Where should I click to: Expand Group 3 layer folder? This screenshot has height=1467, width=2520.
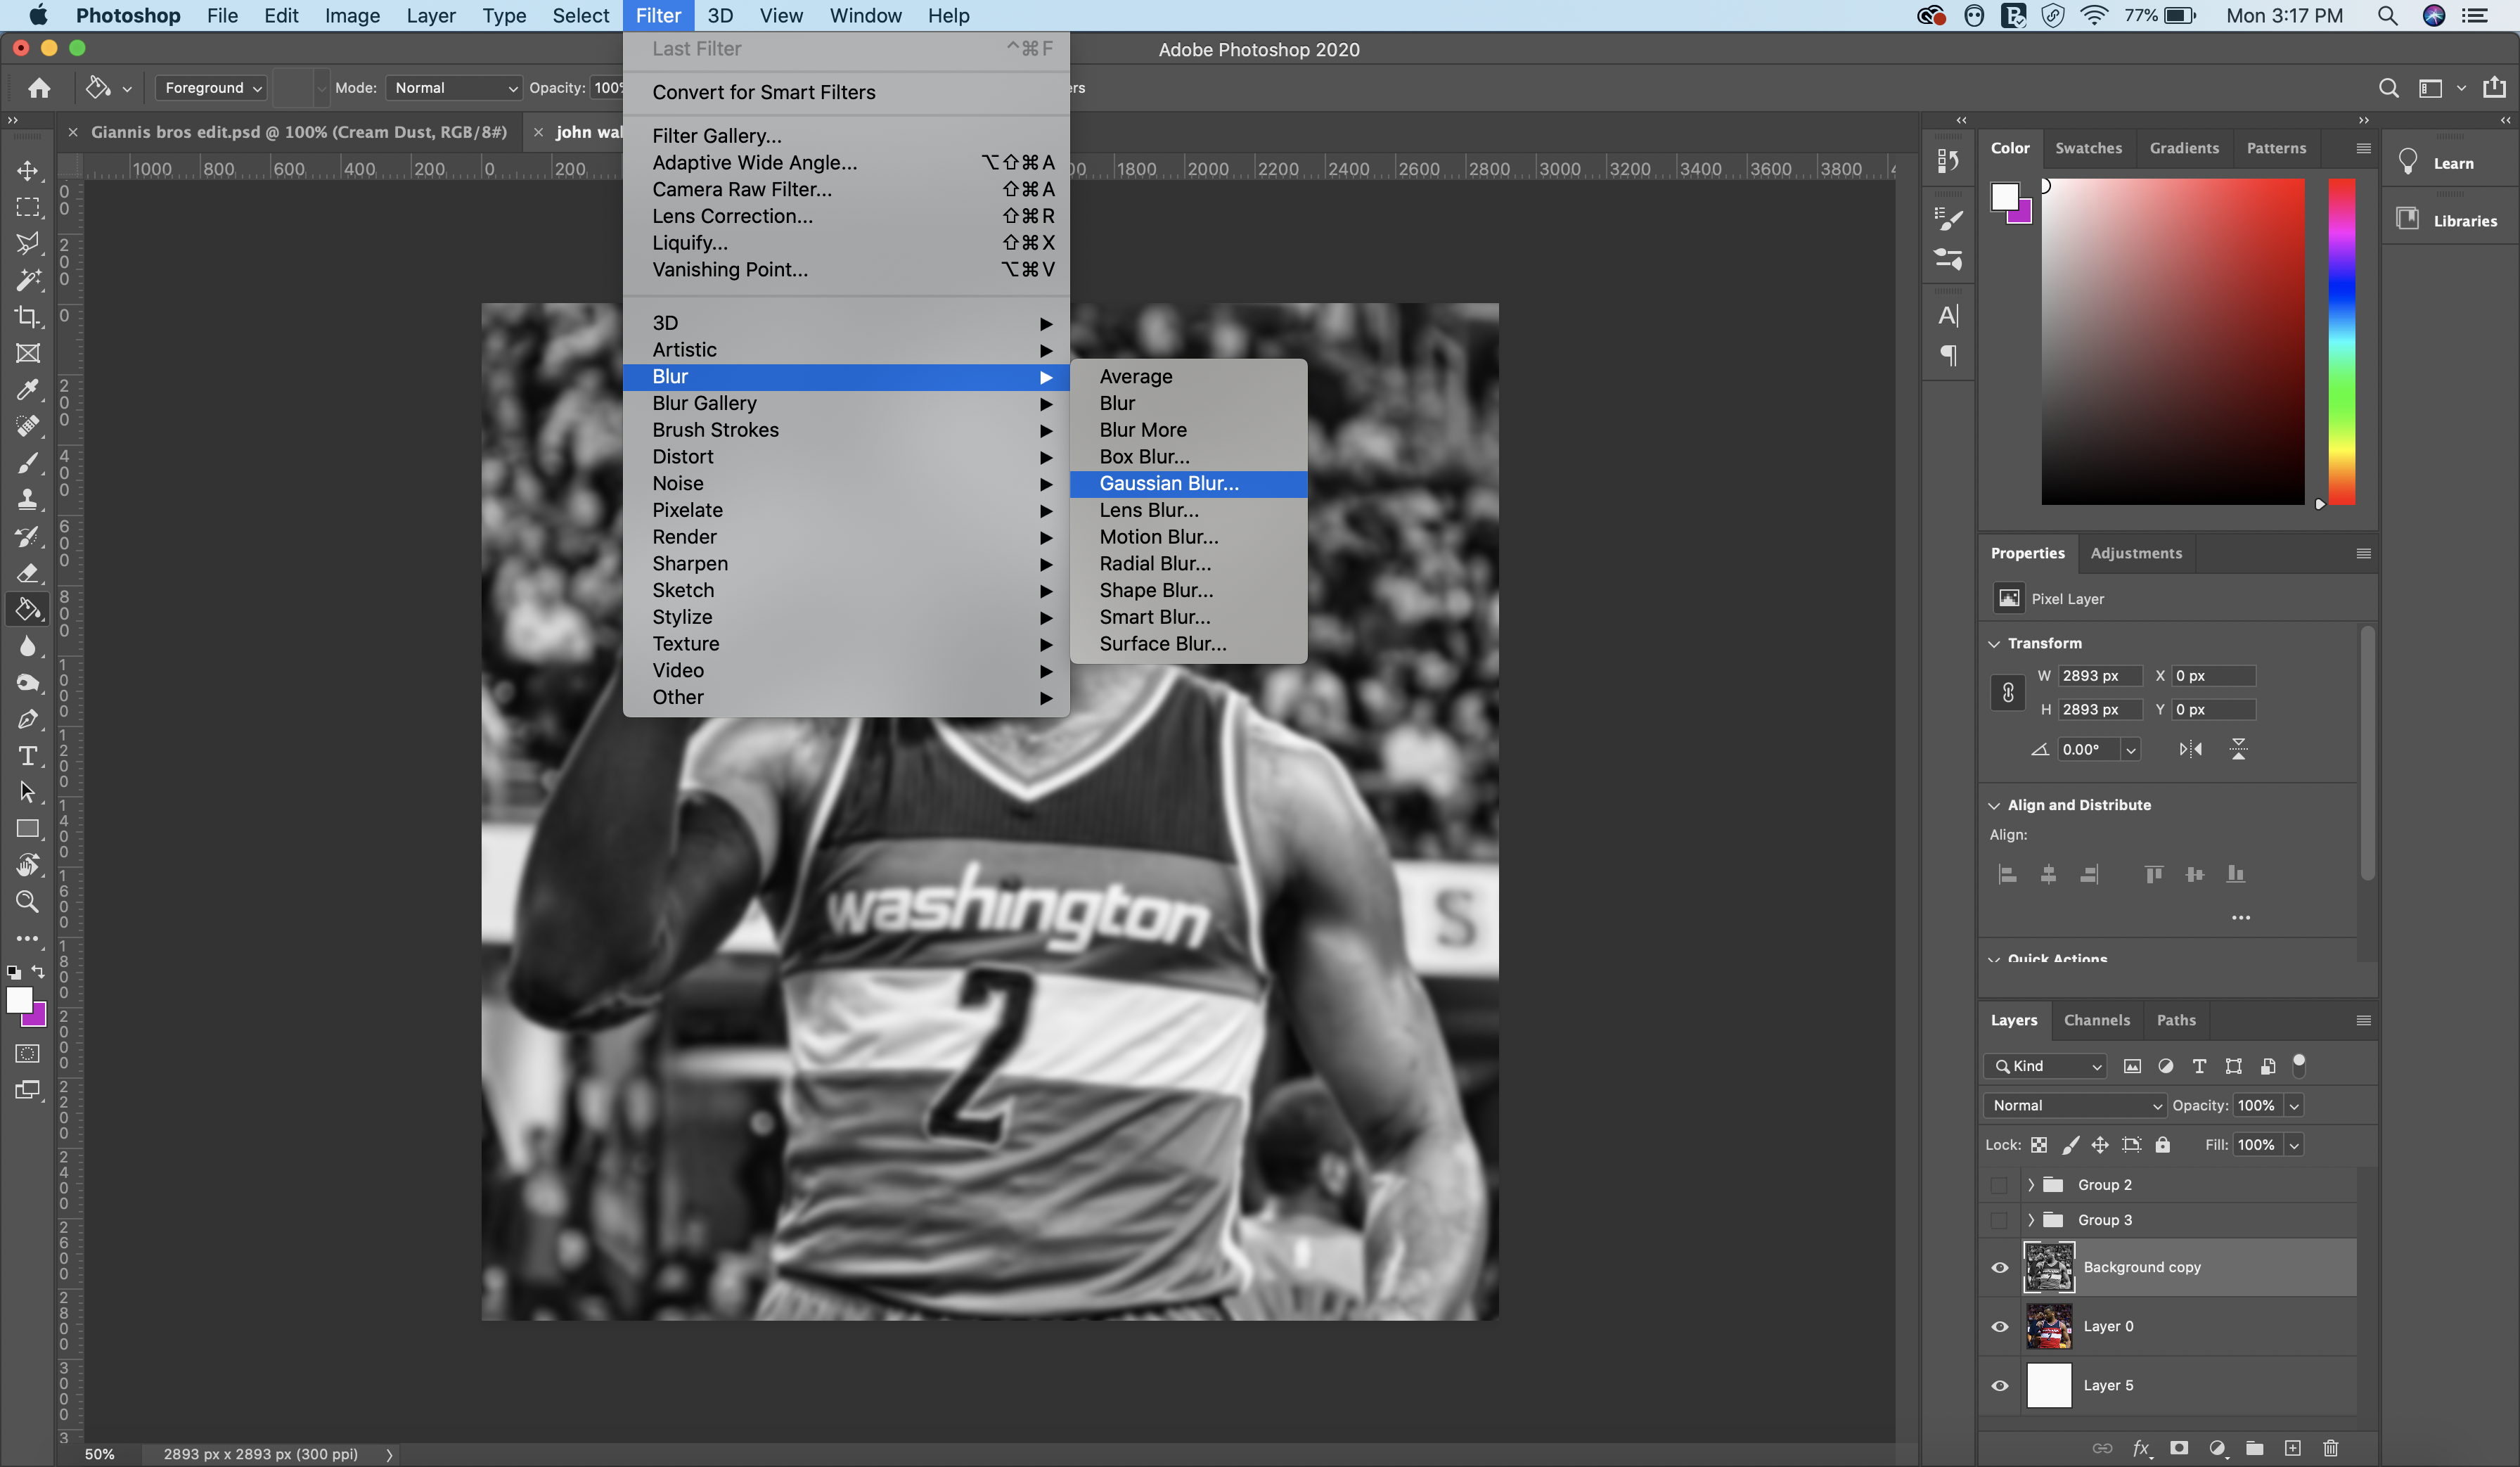pos(2031,1217)
